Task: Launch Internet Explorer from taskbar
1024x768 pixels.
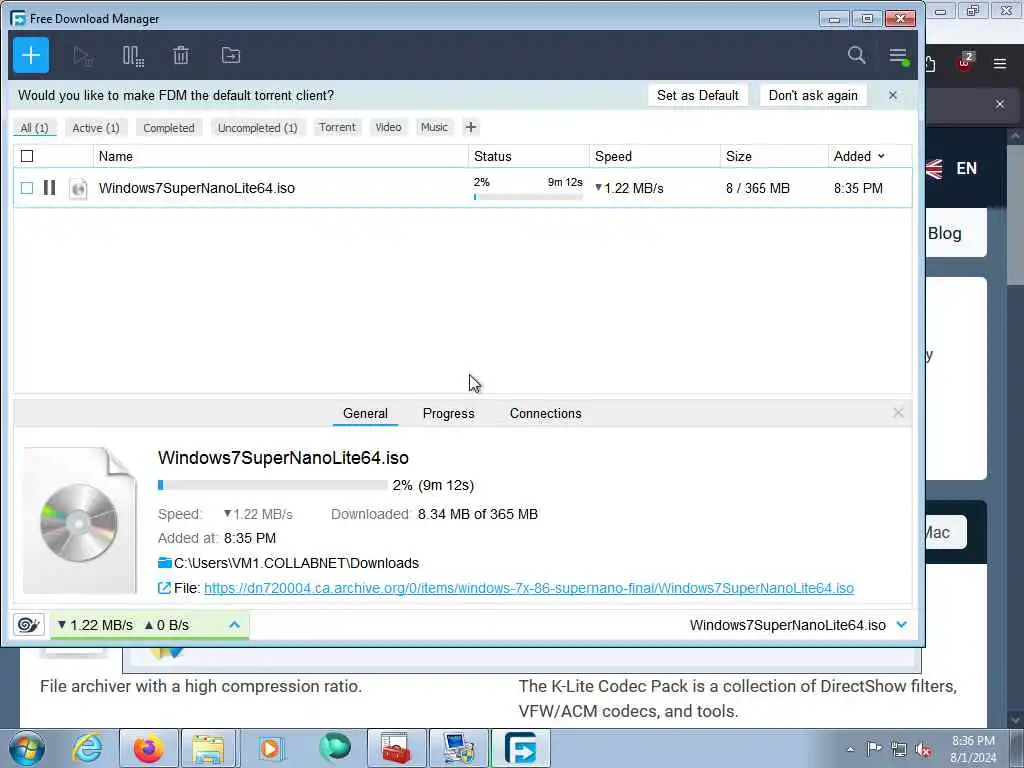Action: coord(87,748)
